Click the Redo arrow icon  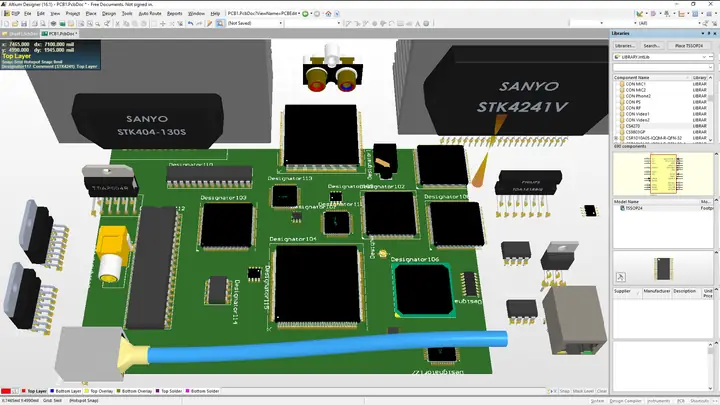click(x=199, y=23)
